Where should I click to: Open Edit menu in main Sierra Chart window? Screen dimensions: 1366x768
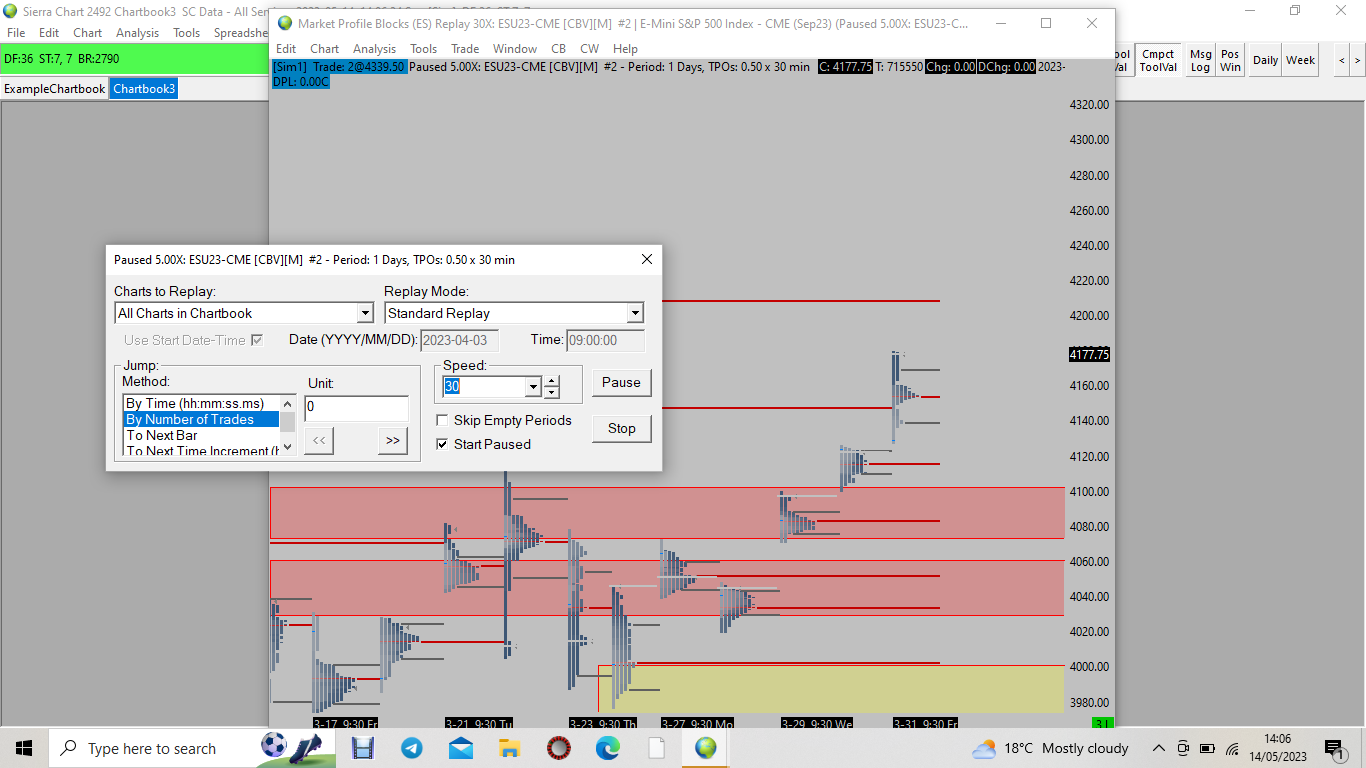[49, 33]
